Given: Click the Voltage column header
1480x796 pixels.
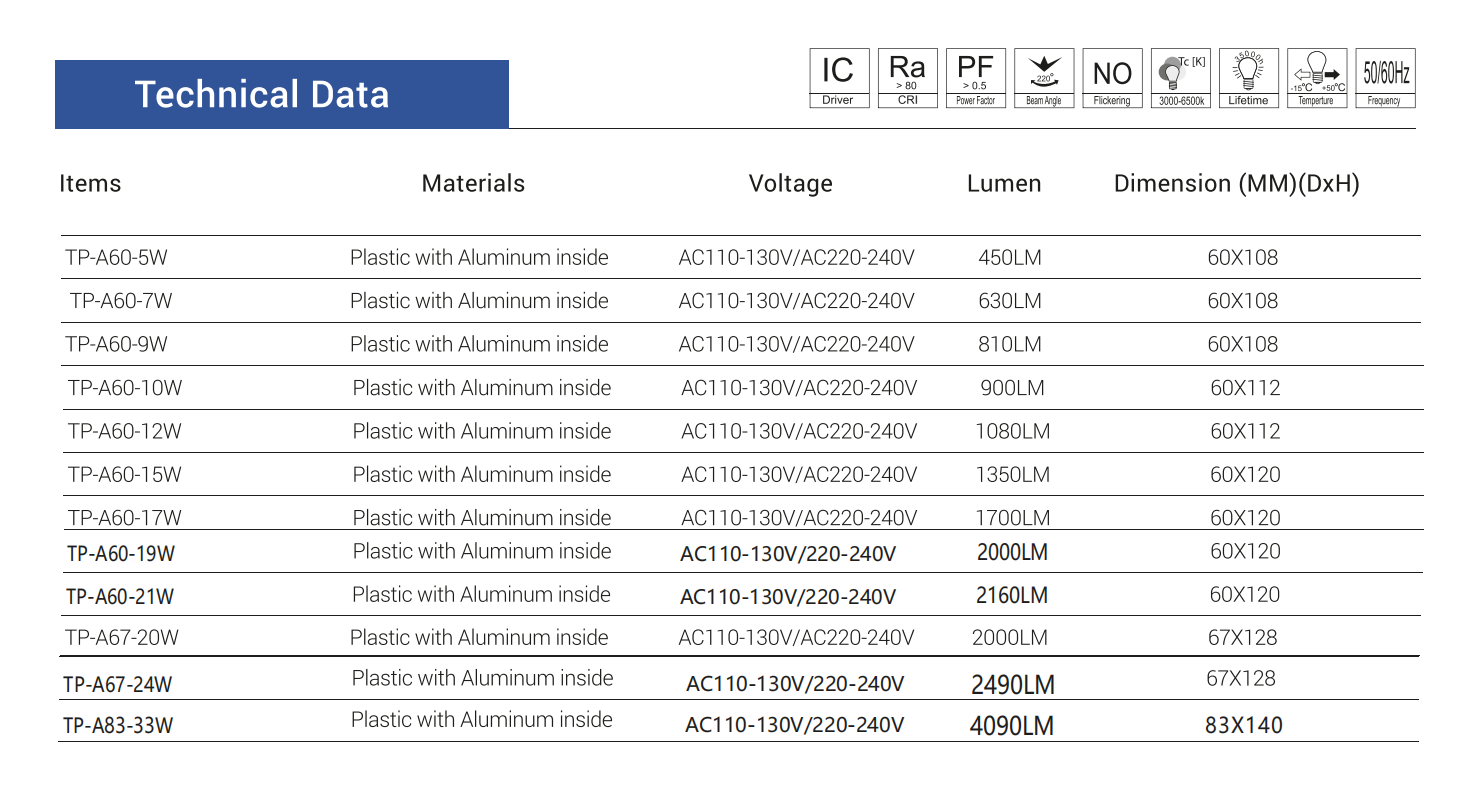Looking at the screenshot, I should point(790,184).
